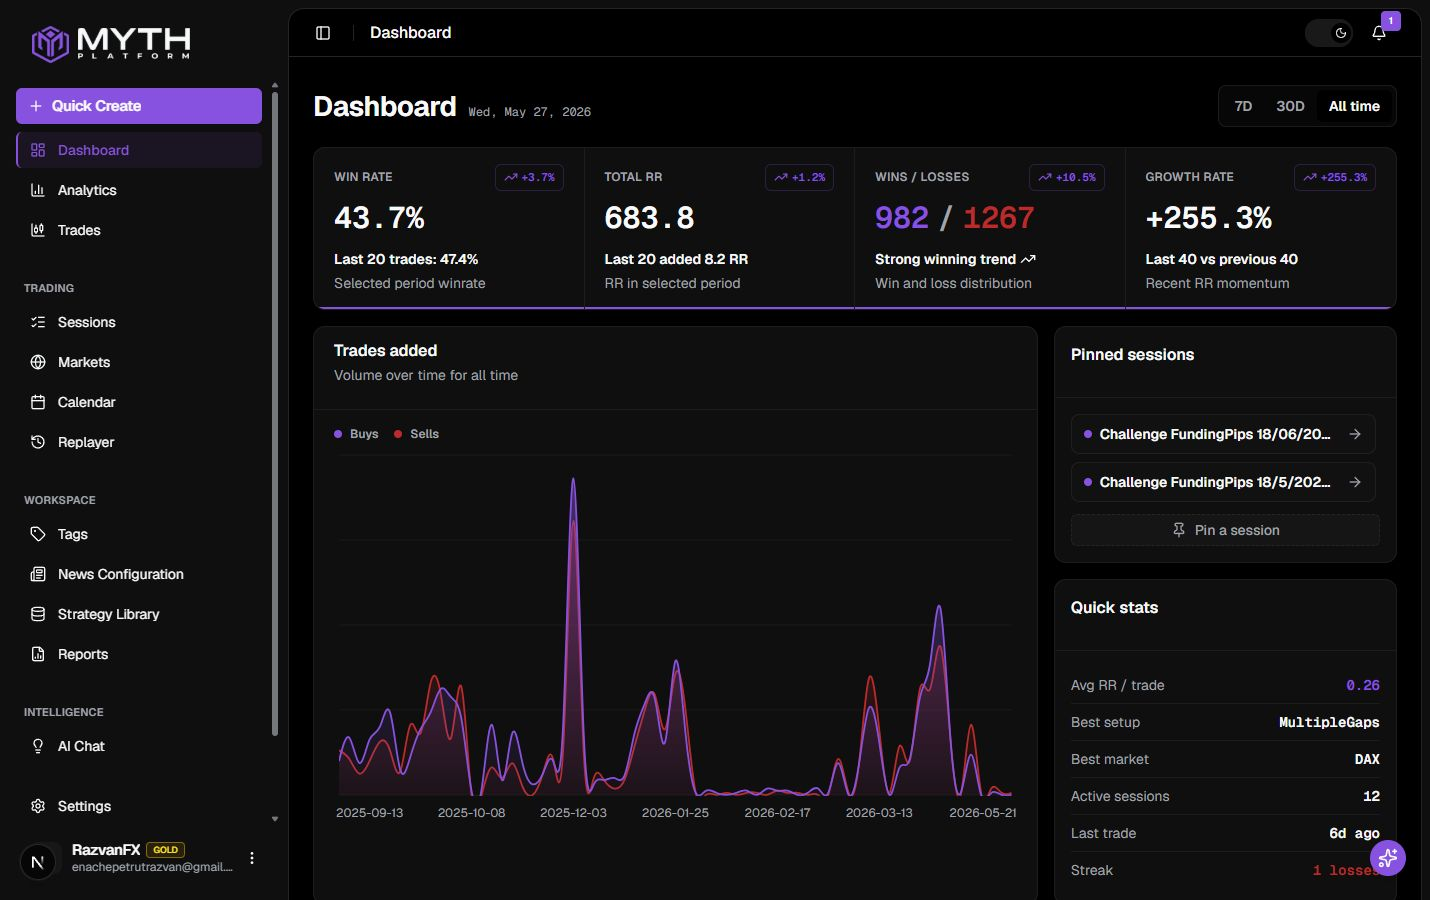Click the user avatar N
The width and height of the screenshot is (1430, 900).
coord(38,861)
